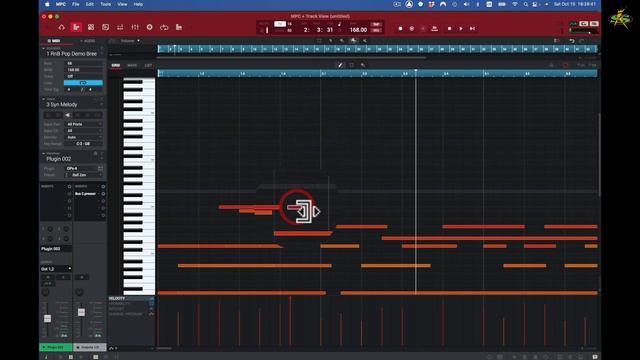Click the follow playhead tool icon above timeline
This screenshot has width=640, height=360.
point(353,41)
